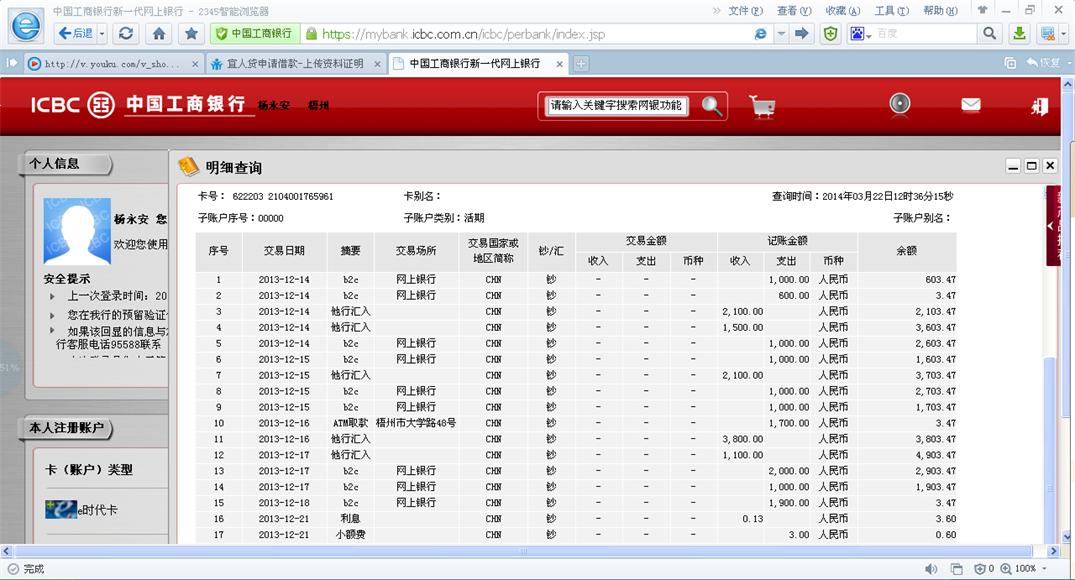The width and height of the screenshot is (1075, 580).
Task: Click the ICBC keyword search input box
Action: (x=617, y=106)
